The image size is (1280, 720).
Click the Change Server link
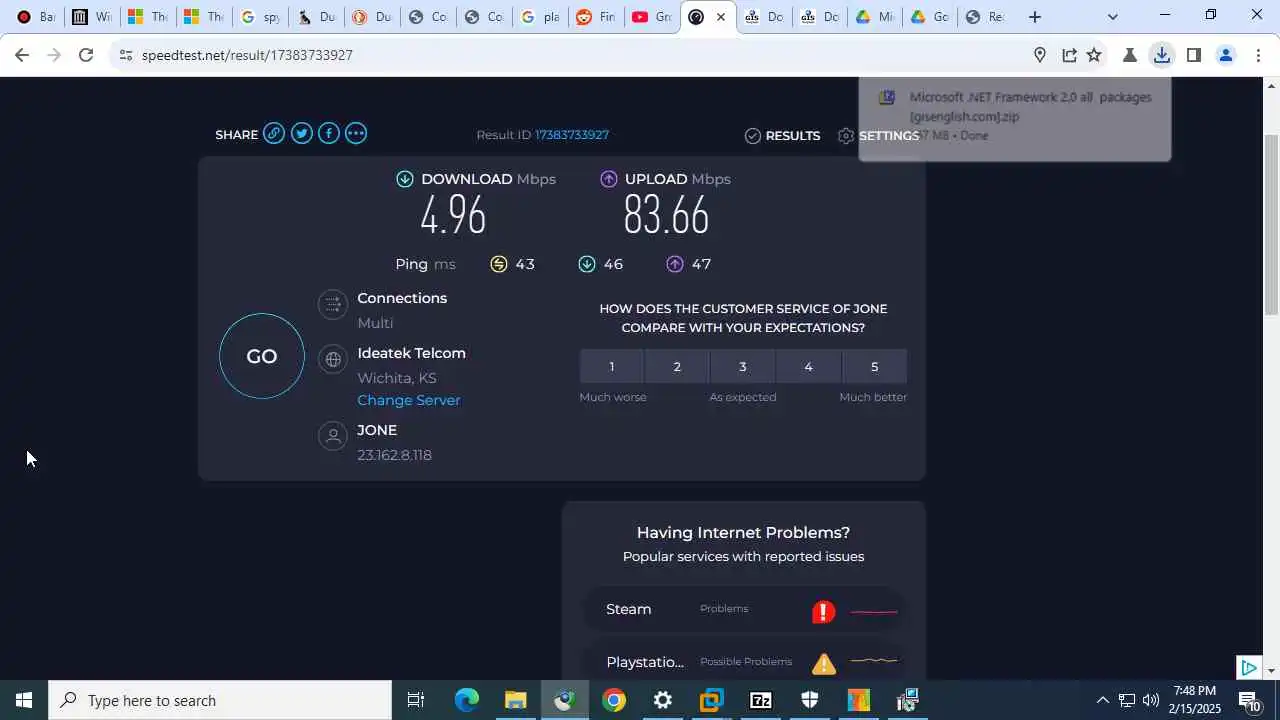[409, 400]
